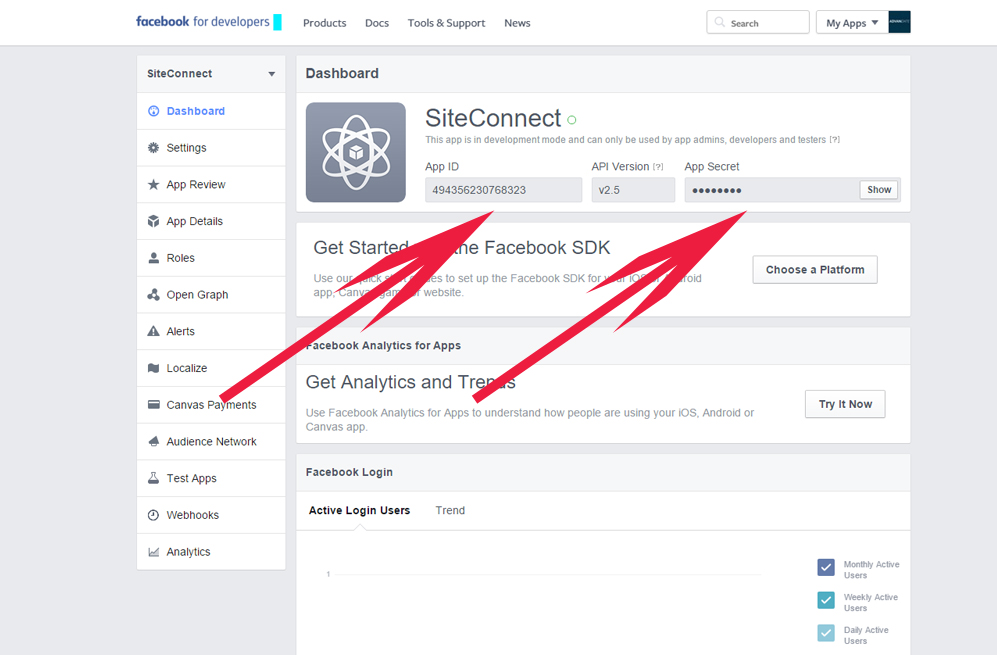Click the search magnifier icon

[x=719, y=22]
